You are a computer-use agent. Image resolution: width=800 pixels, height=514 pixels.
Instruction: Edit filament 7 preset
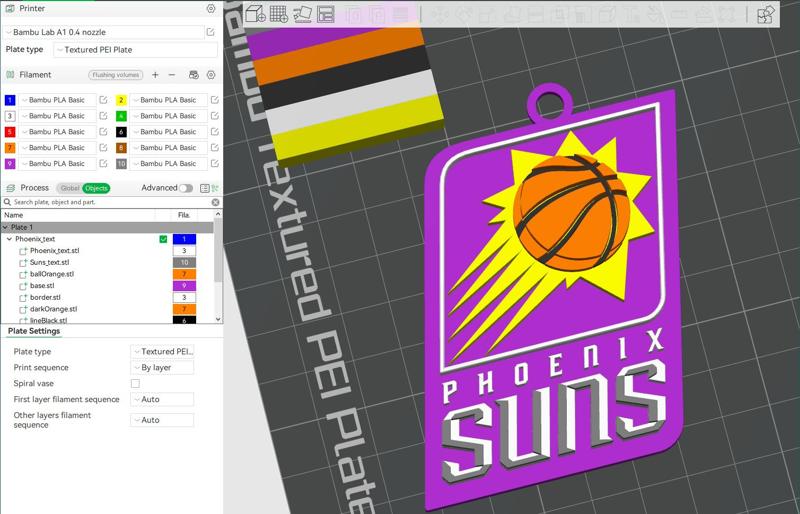(x=104, y=148)
